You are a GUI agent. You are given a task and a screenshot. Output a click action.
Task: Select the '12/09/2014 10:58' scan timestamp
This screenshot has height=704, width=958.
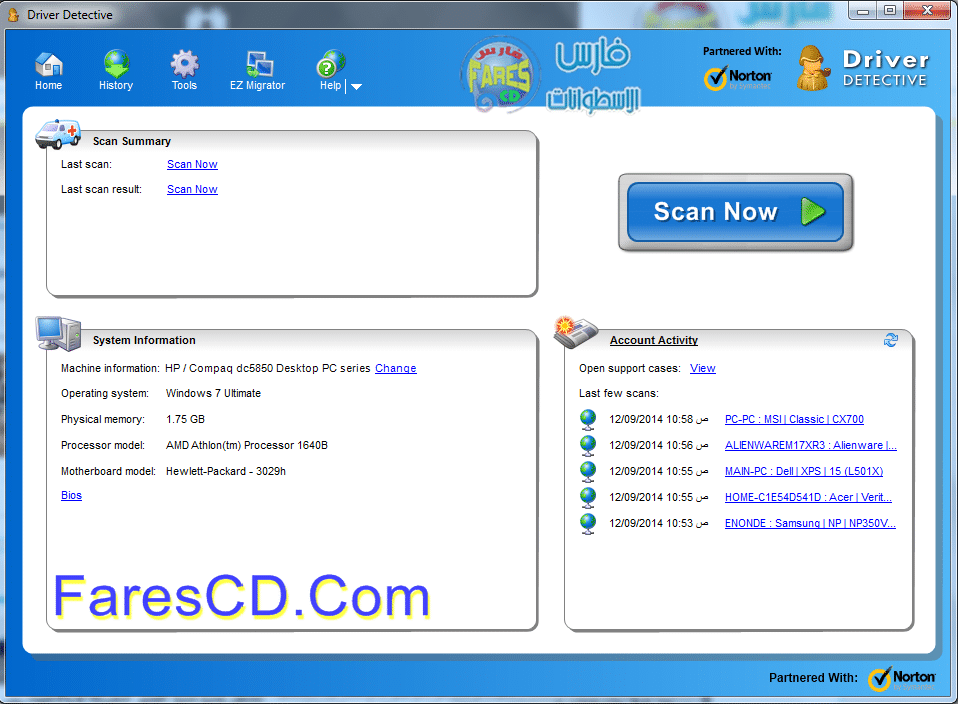(651, 419)
